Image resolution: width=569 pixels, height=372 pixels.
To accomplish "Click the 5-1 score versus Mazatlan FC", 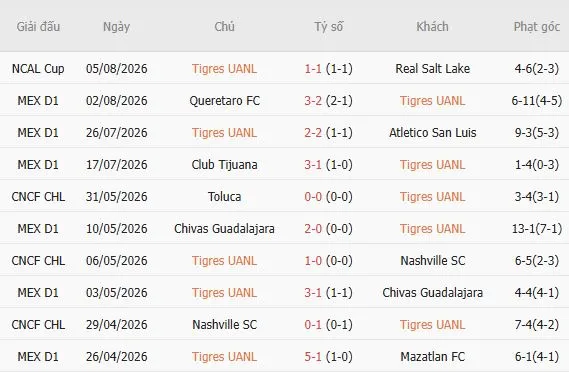I will [313, 356].
